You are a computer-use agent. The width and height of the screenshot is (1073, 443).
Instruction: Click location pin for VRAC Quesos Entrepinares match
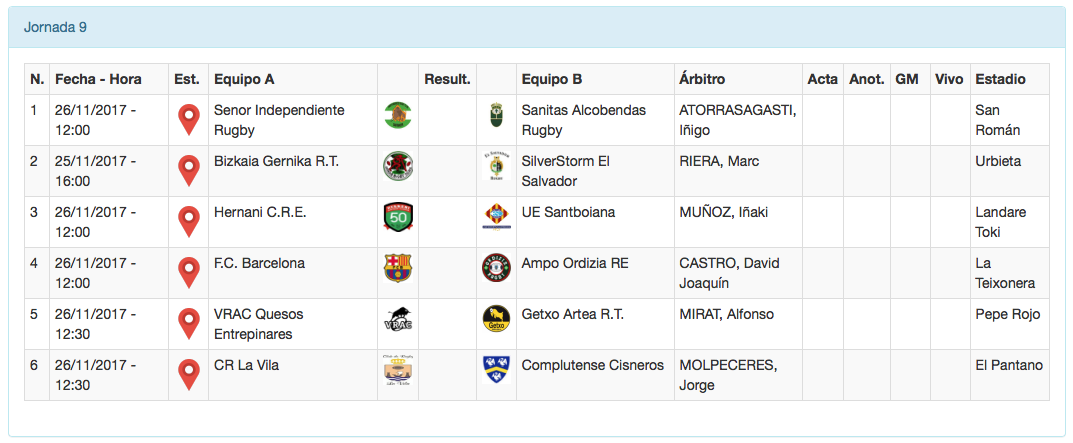188,323
